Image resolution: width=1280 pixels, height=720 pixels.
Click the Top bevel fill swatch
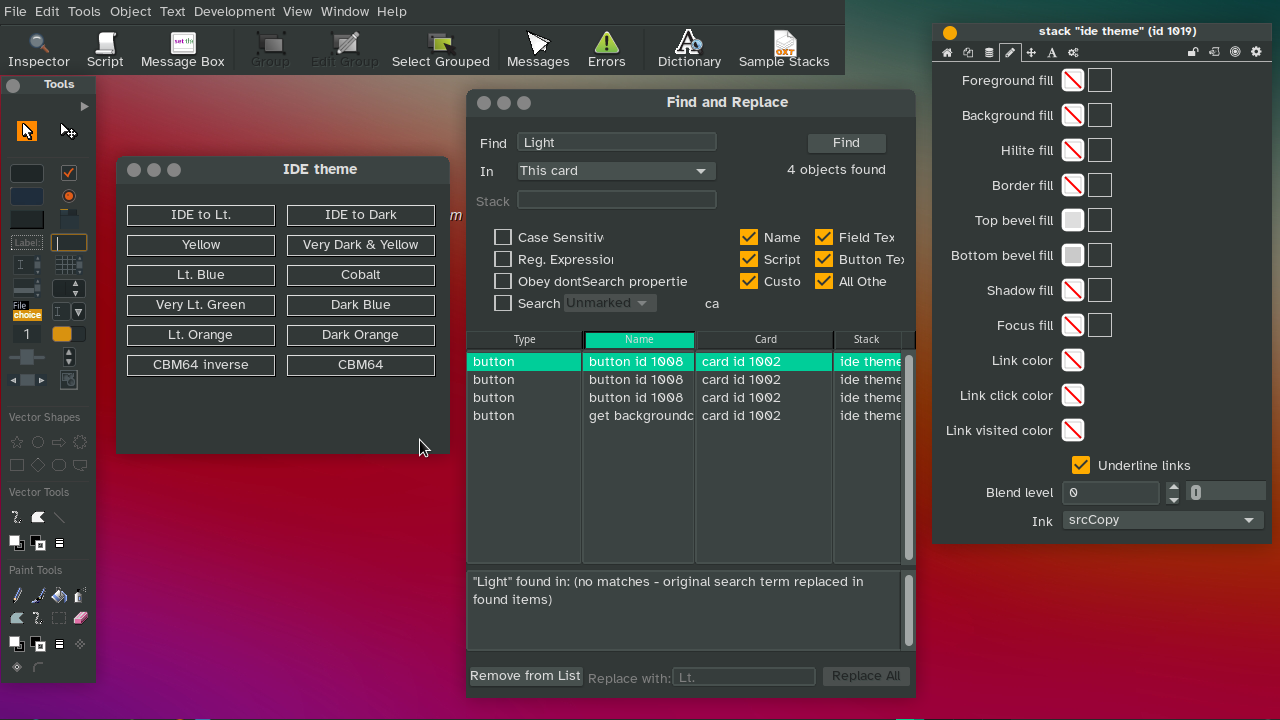1072,220
